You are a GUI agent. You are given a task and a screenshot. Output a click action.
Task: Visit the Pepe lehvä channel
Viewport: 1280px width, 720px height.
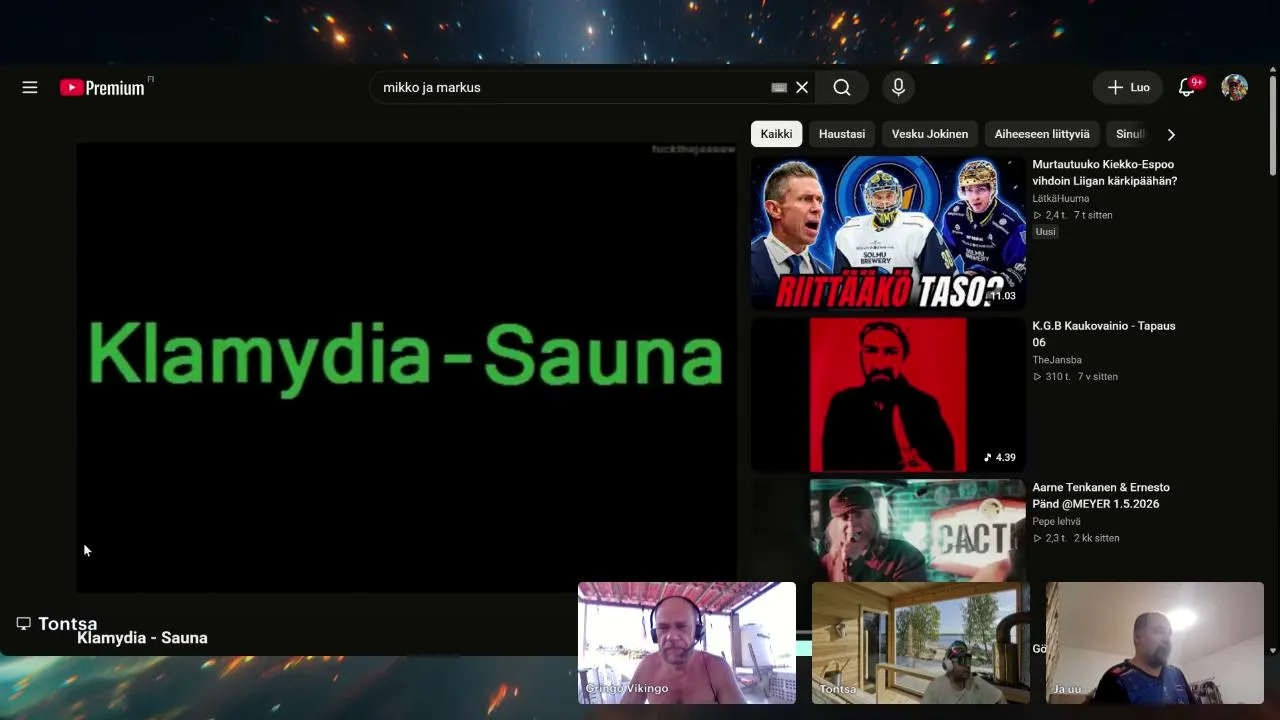(1056, 521)
